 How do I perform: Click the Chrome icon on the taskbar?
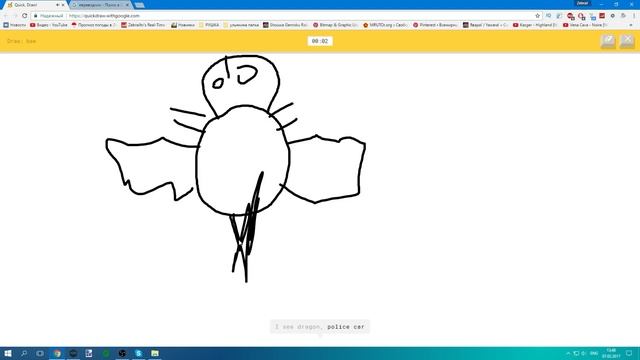pyautogui.click(x=57, y=353)
